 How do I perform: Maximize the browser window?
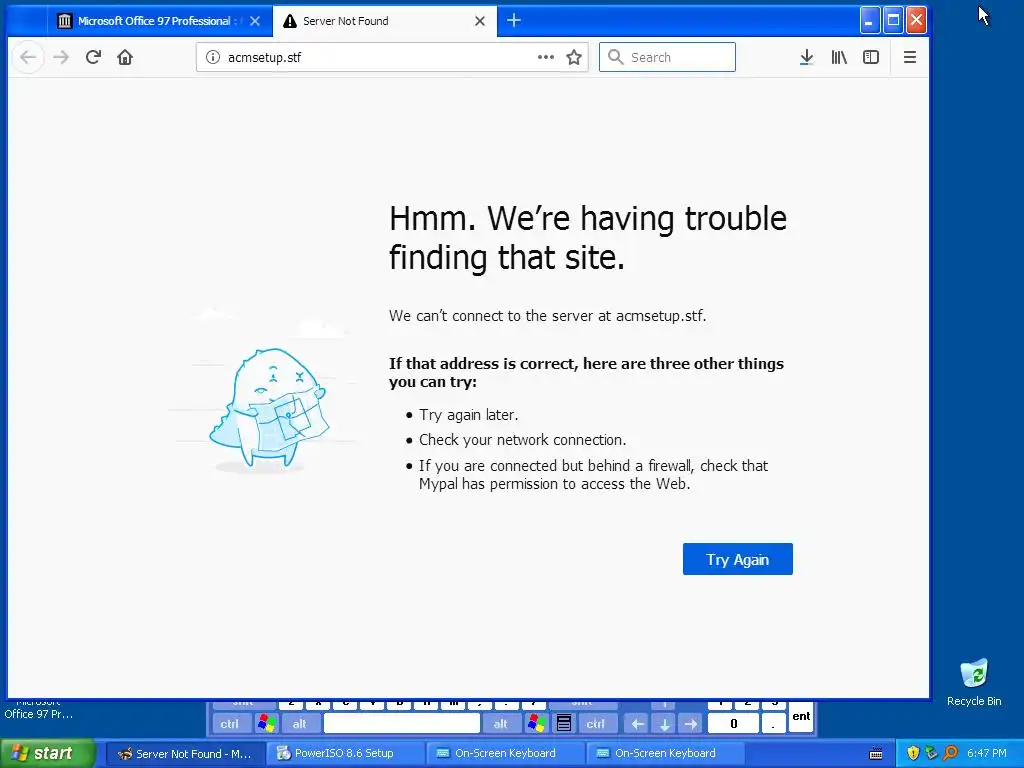pos(893,21)
